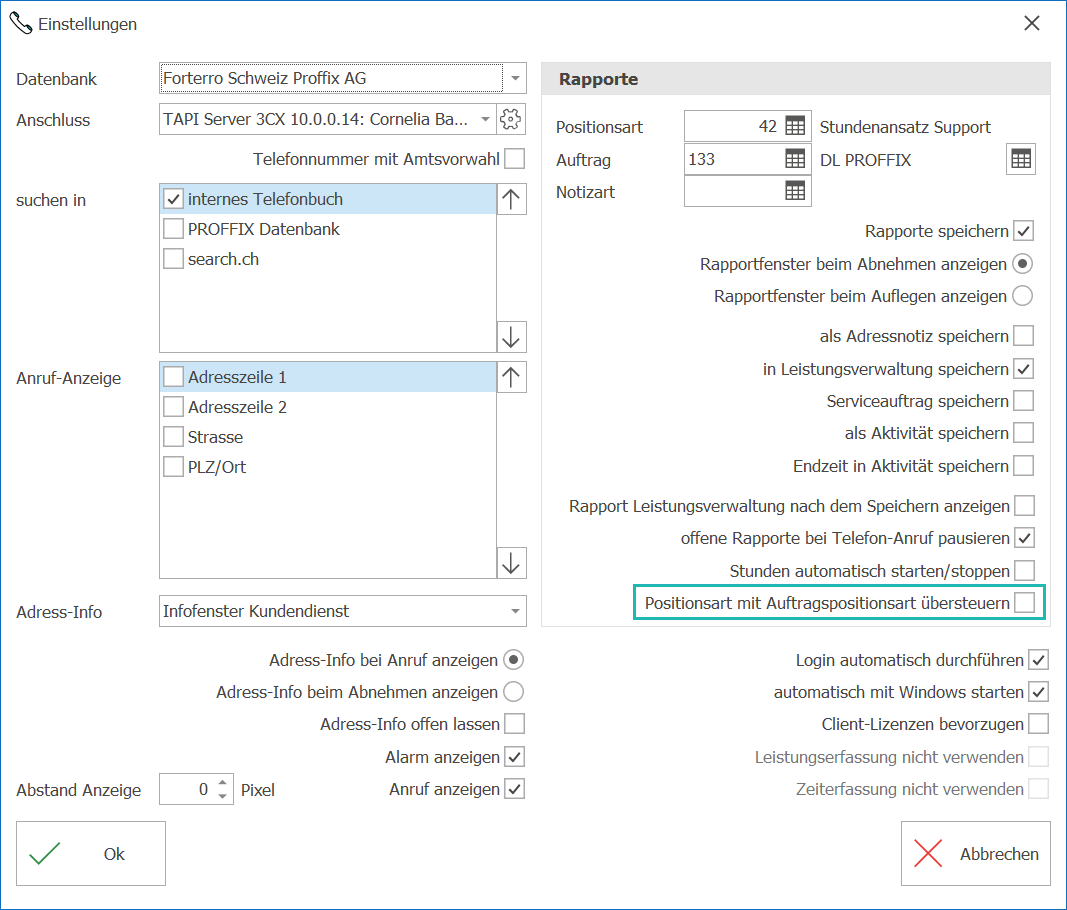The width and height of the screenshot is (1067, 910).
Task: Enable 'Stunden automatisch starten/stoppen'
Action: pyautogui.click(x=1025, y=570)
